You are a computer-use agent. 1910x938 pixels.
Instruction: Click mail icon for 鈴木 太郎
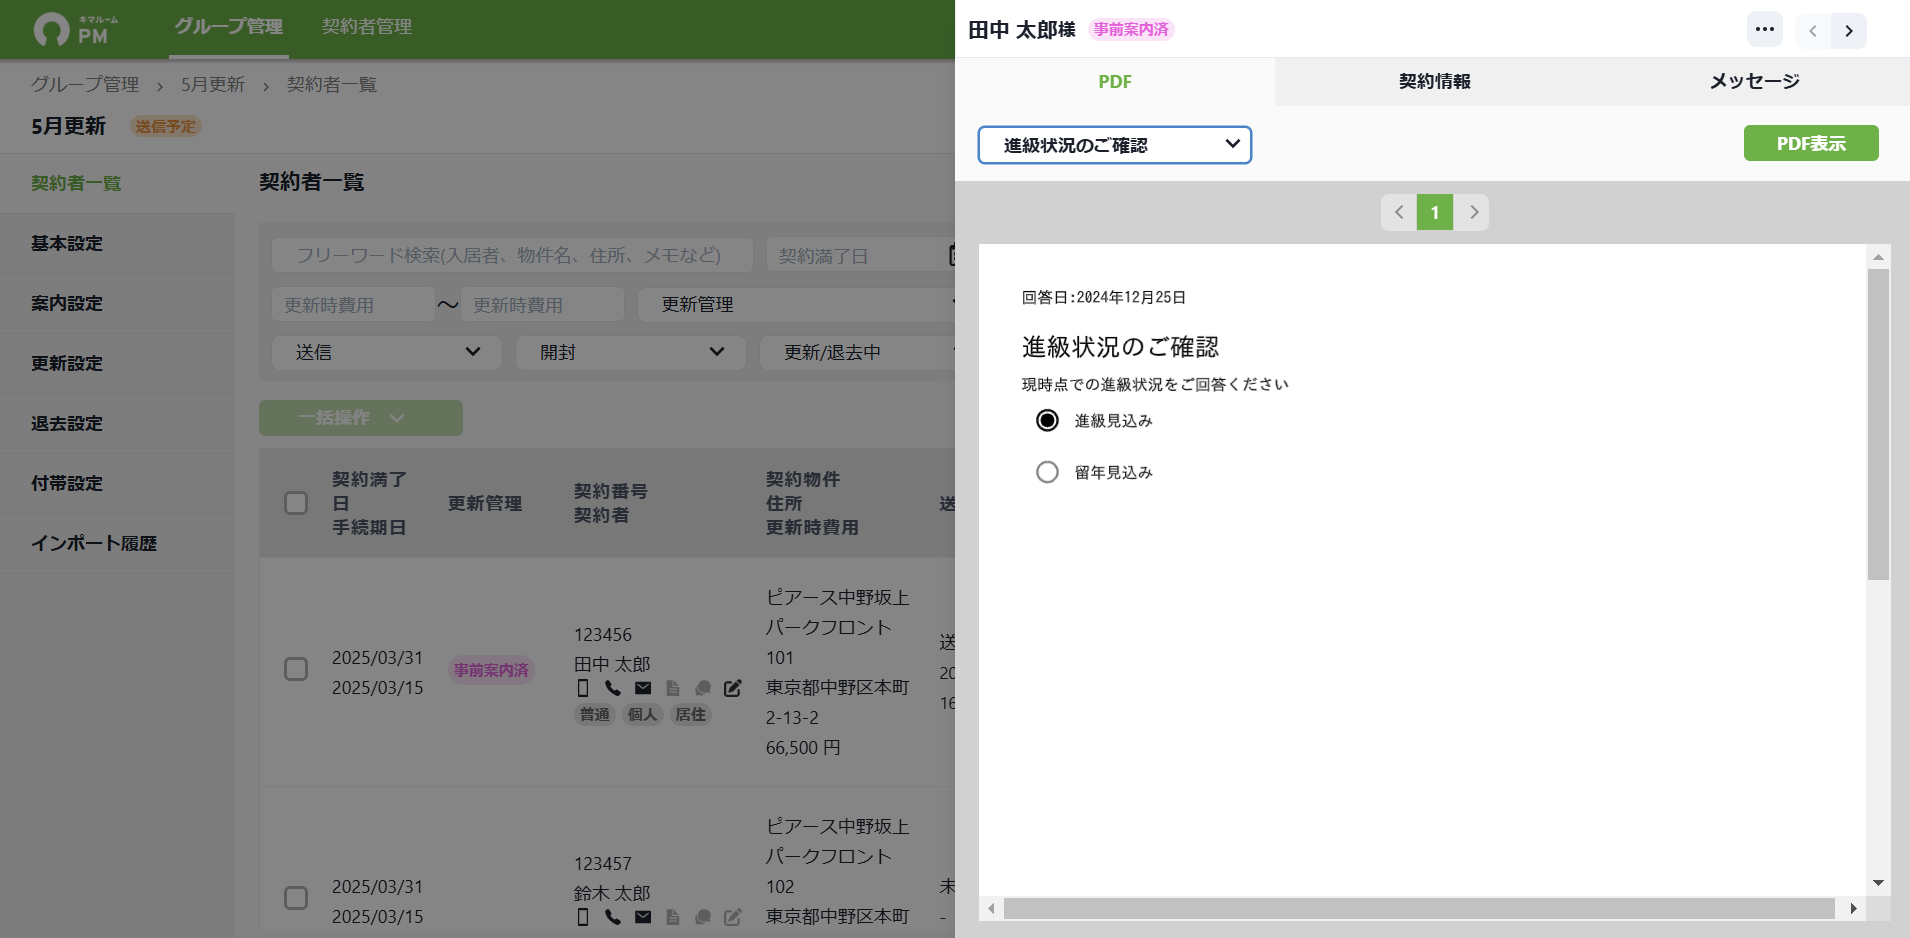[x=643, y=917]
